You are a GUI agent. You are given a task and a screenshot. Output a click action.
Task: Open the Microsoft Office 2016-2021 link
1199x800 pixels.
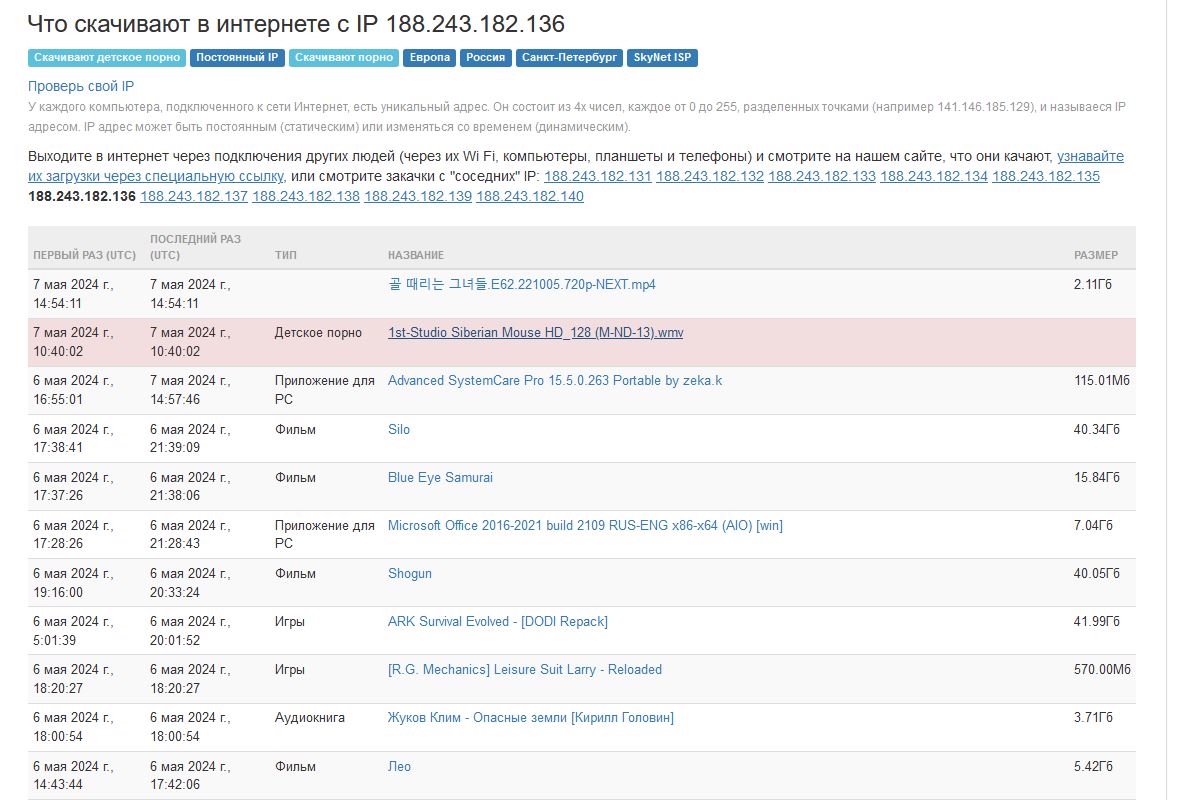(585, 525)
